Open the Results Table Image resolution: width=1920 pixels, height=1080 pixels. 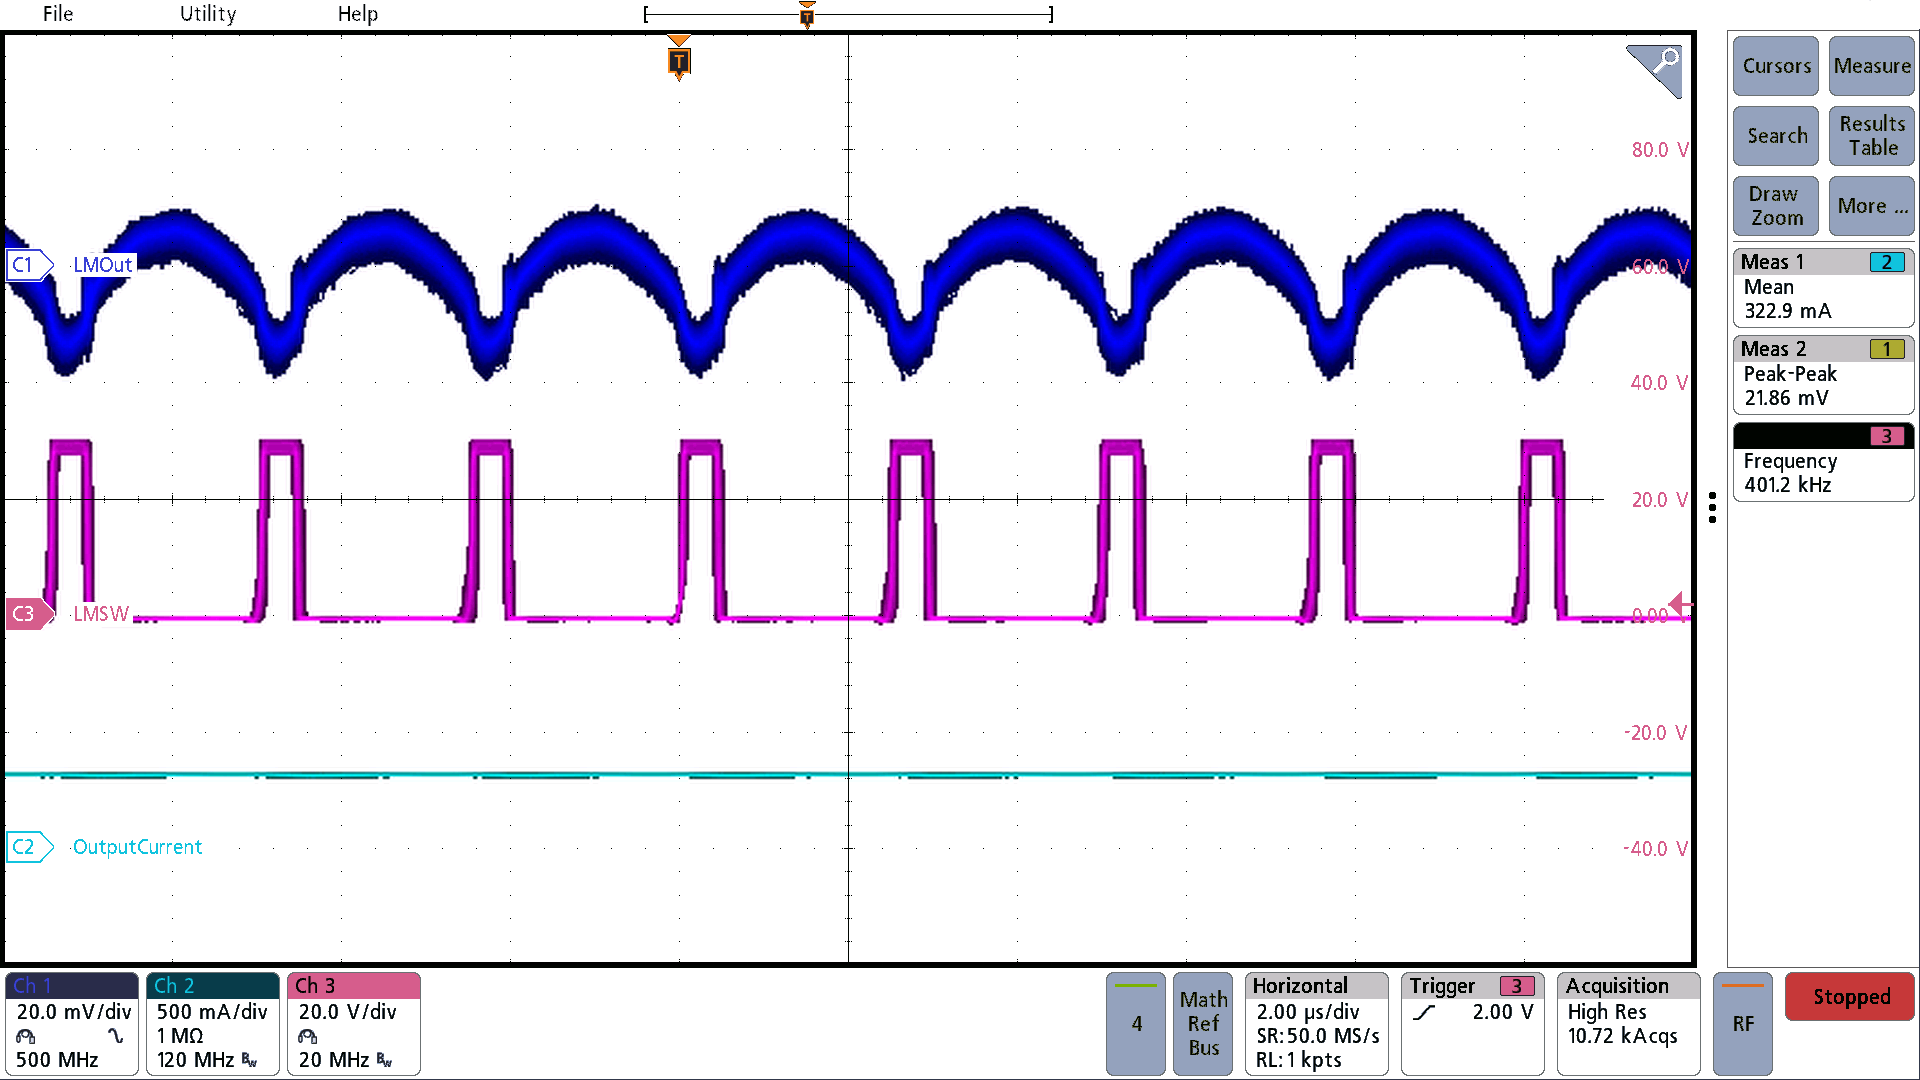click(x=1871, y=136)
